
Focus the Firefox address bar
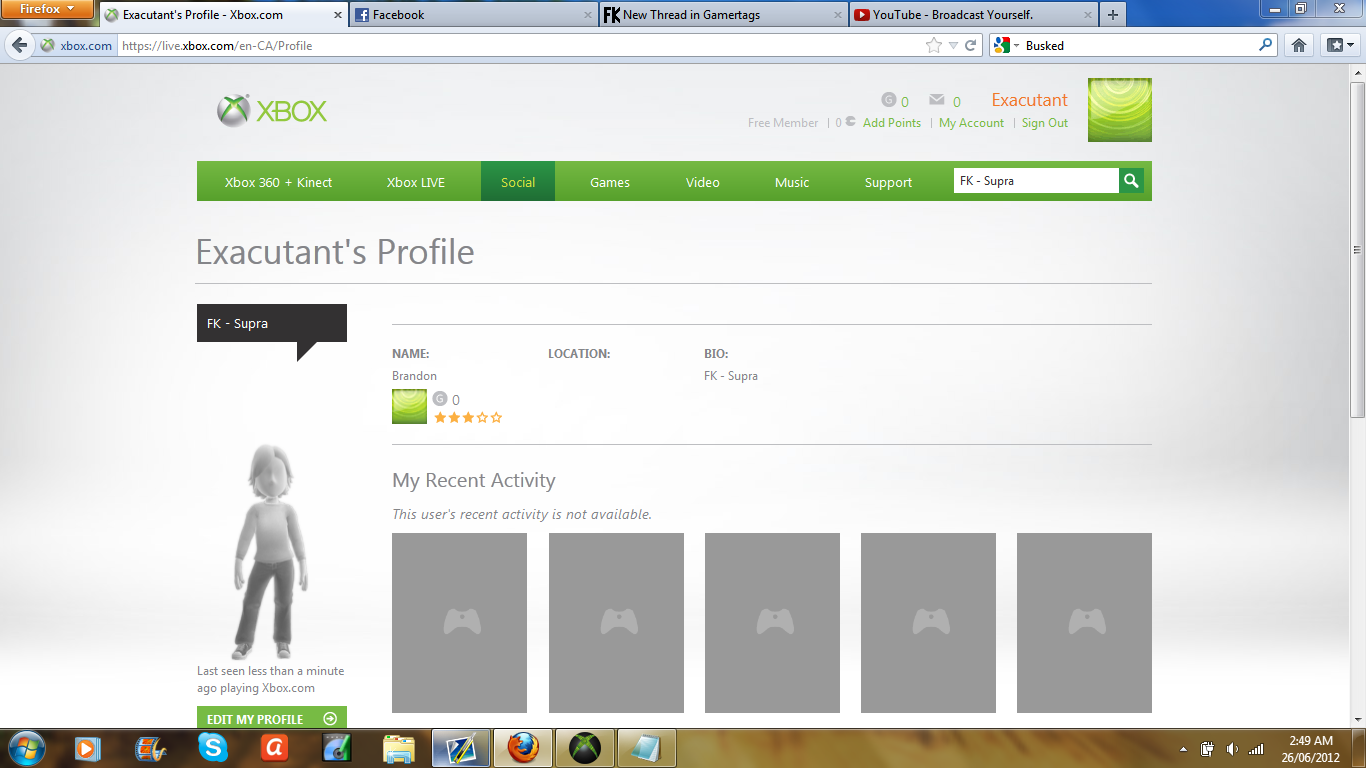click(x=520, y=45)
